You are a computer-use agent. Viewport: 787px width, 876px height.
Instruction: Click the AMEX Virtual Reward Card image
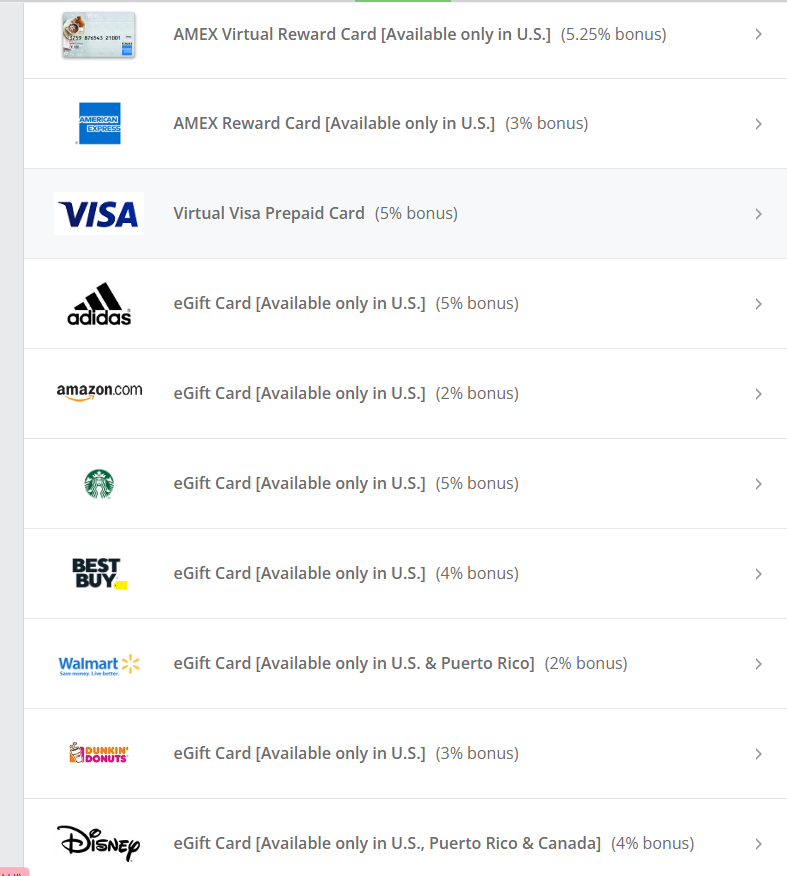[x=99, y=35]
